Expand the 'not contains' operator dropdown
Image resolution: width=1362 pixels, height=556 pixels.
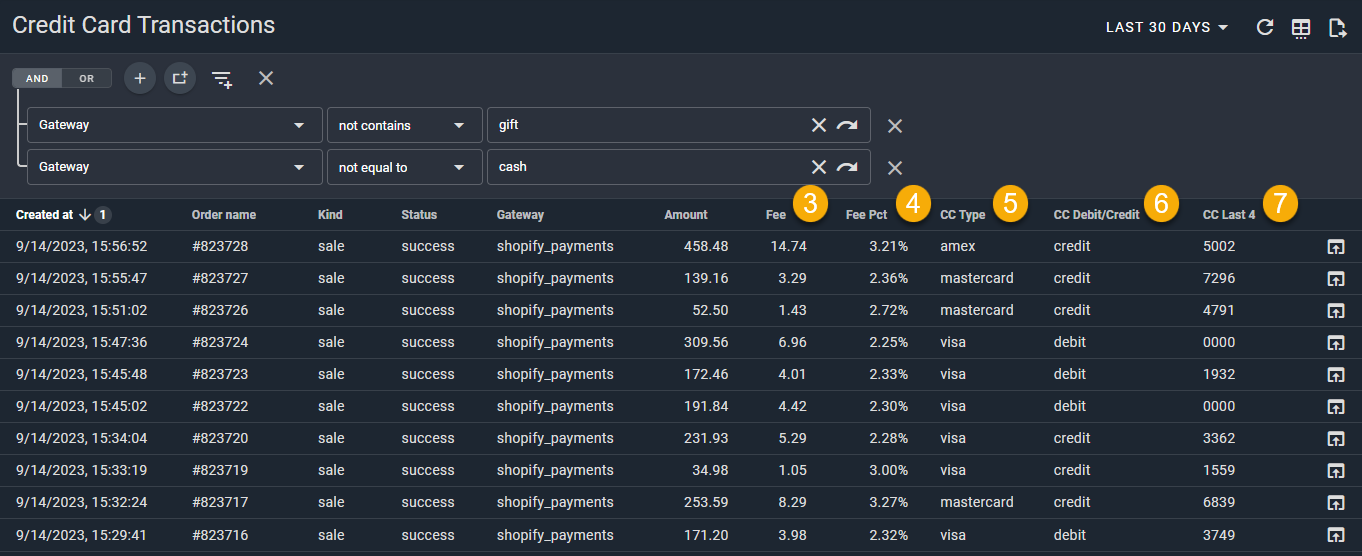tap(403, 125)
